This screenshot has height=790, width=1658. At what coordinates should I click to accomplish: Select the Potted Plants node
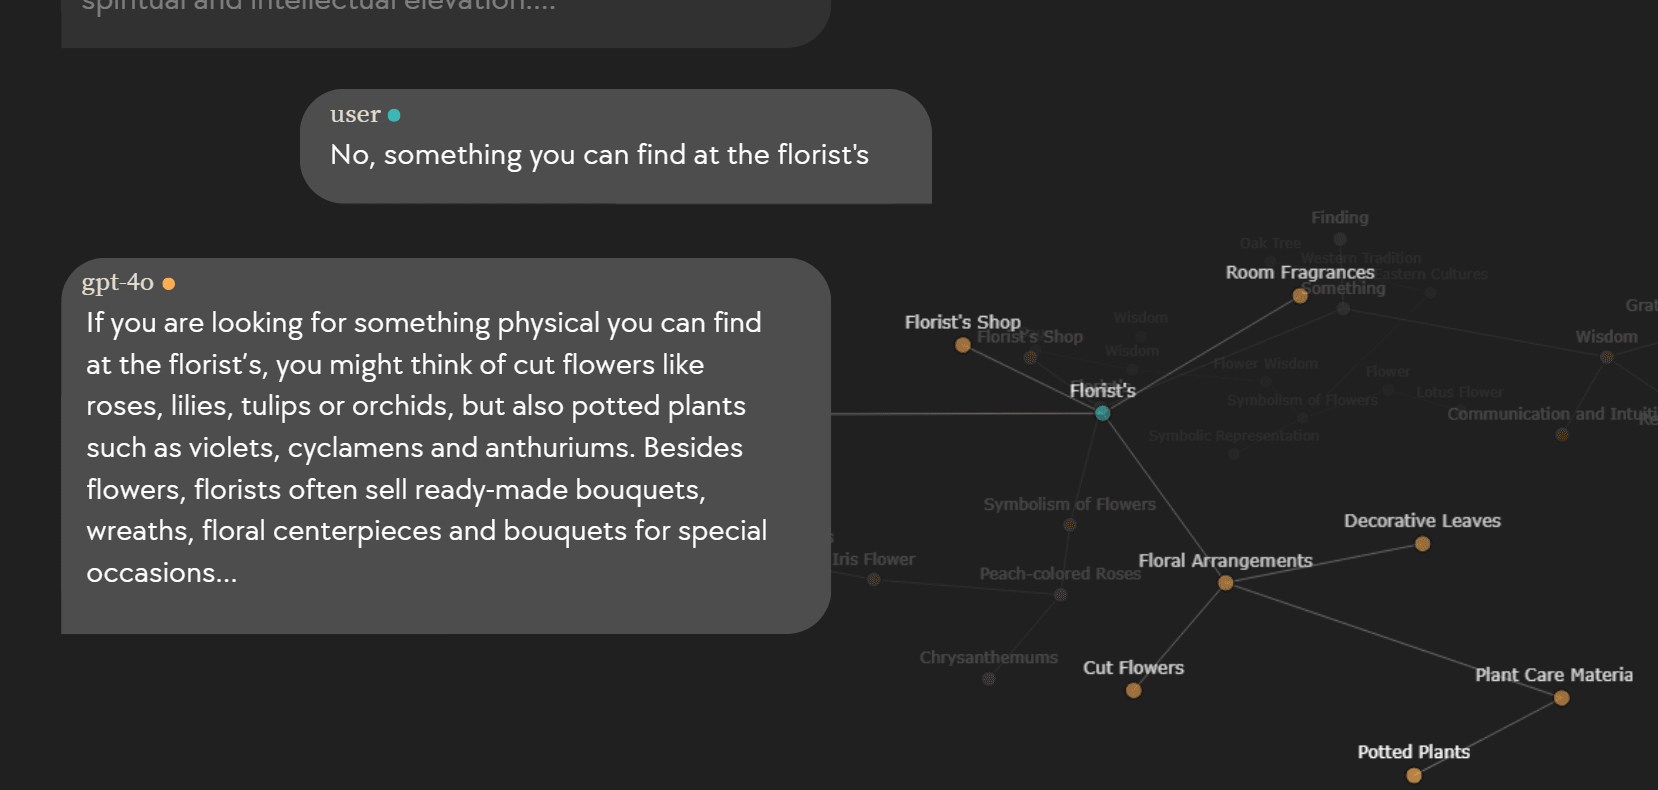coord(1413,775)
